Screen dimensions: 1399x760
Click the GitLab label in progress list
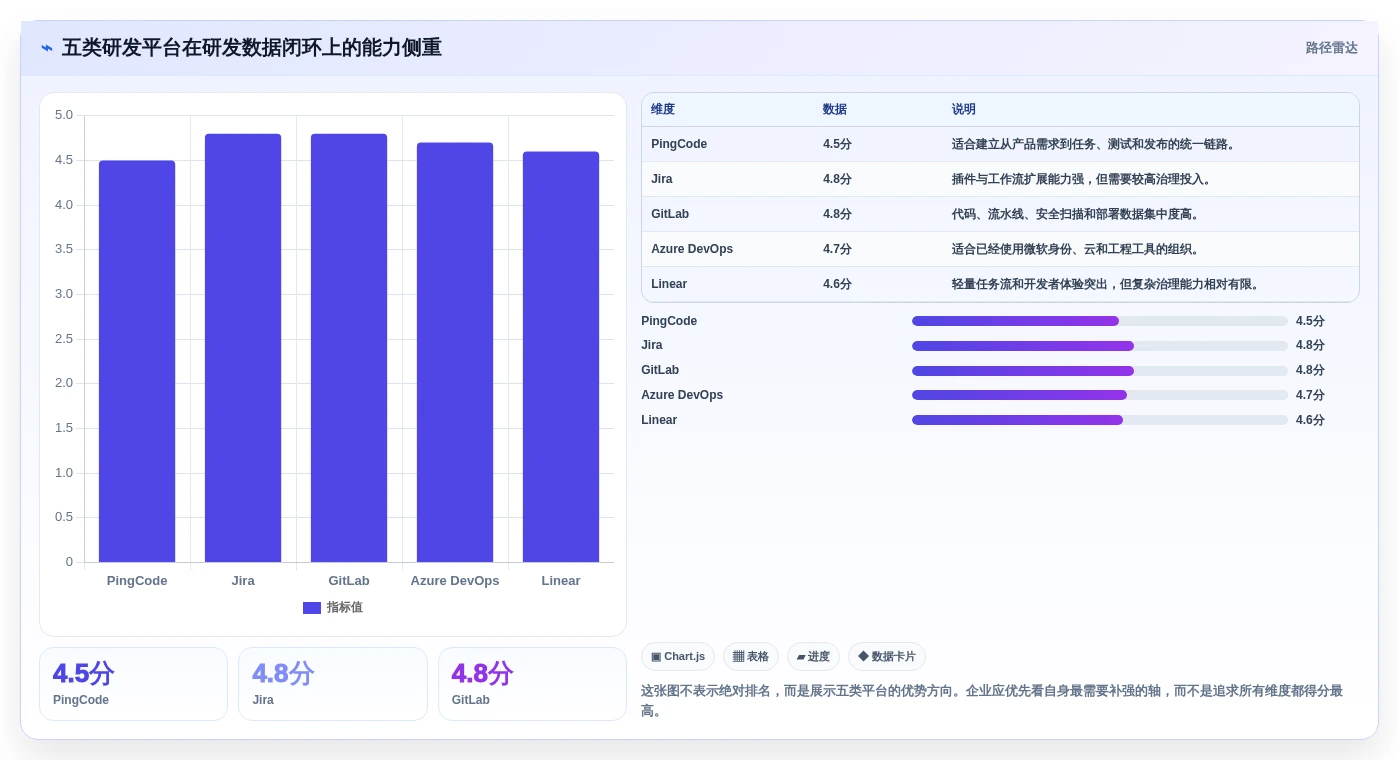[660, 370]
